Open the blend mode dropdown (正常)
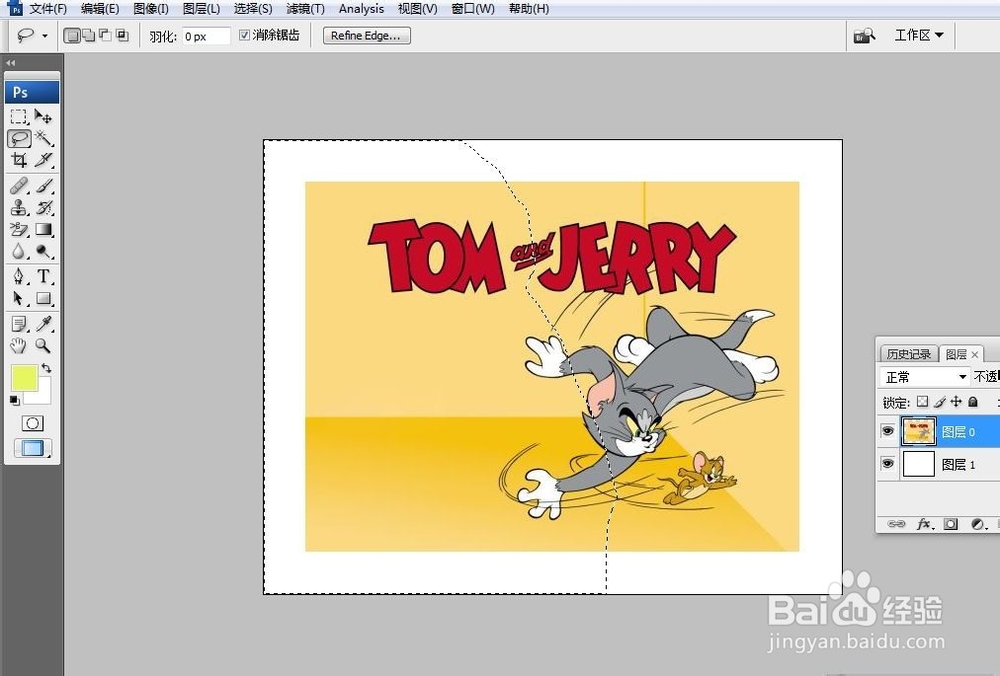The width and height of the screenshot is (1000, 676). pos(925,377)
